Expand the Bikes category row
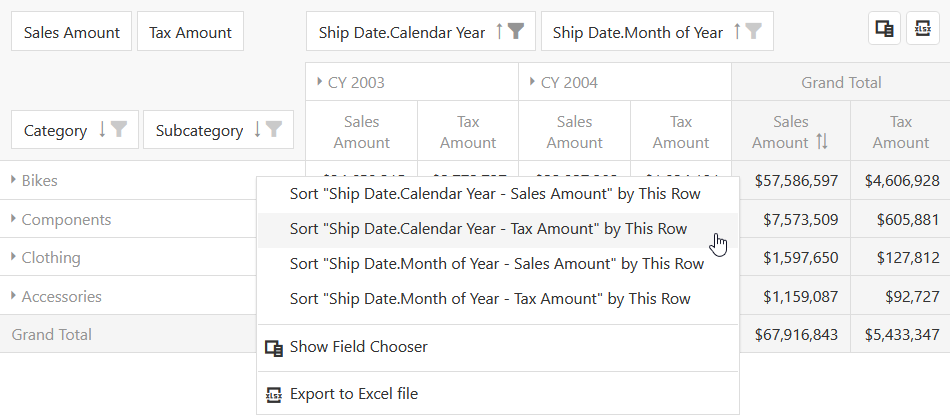This screenshot has width=950, height=415. (14, 180)
